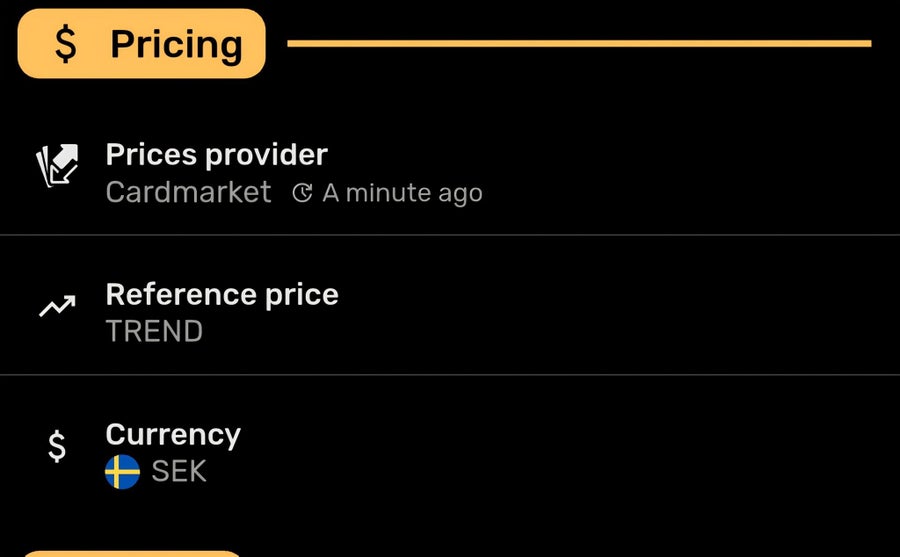Click the cards icon beside Prices provider
The image size is (900, 557).
57,165
